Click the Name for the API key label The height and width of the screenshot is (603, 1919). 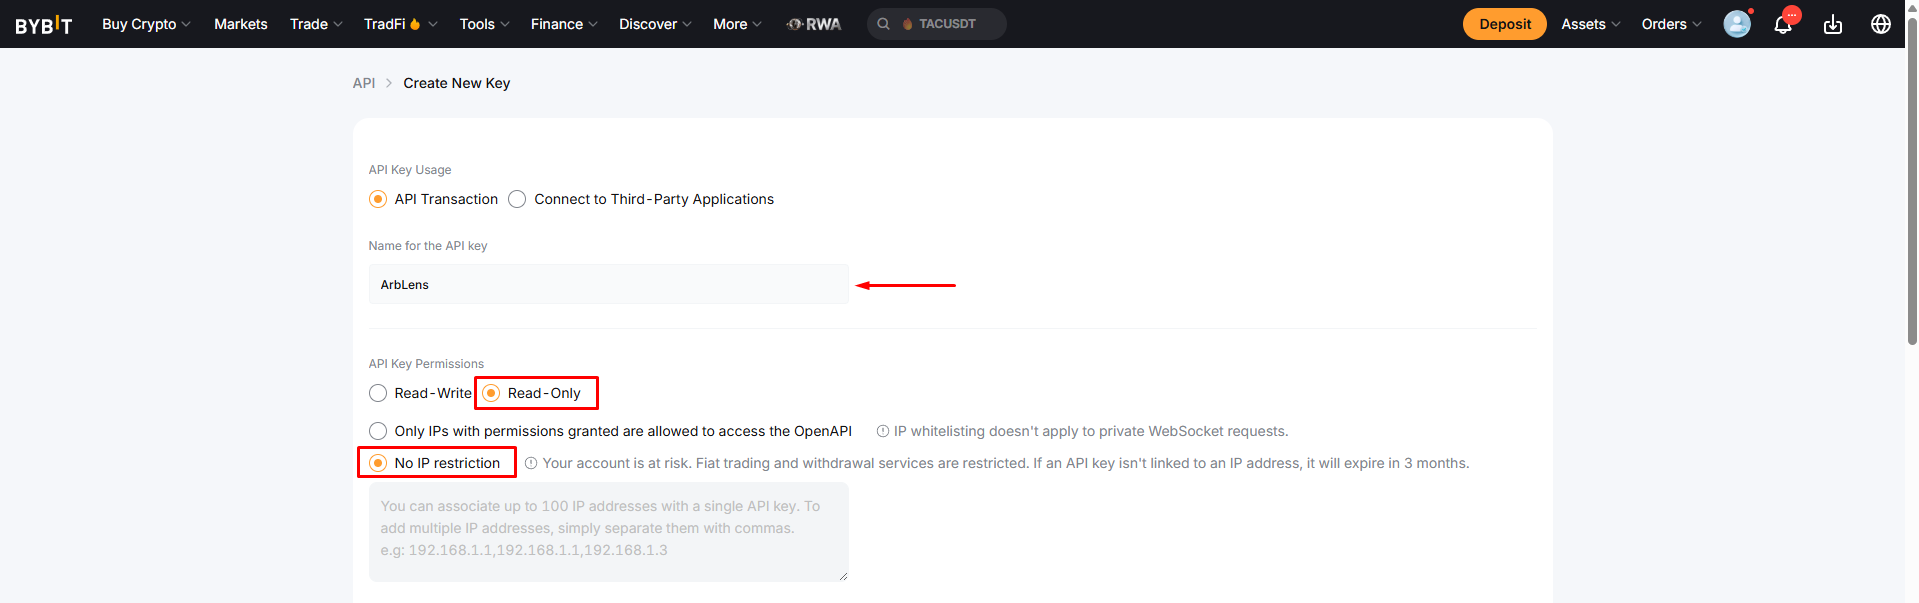coord(428,246)
